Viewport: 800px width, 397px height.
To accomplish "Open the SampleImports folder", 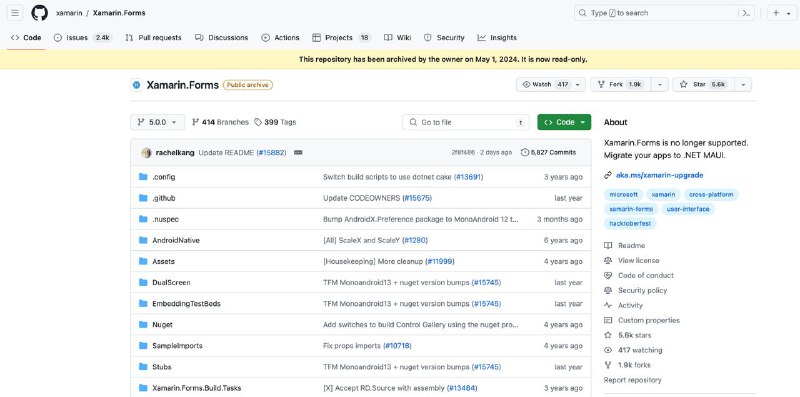I will pos(178,346).
